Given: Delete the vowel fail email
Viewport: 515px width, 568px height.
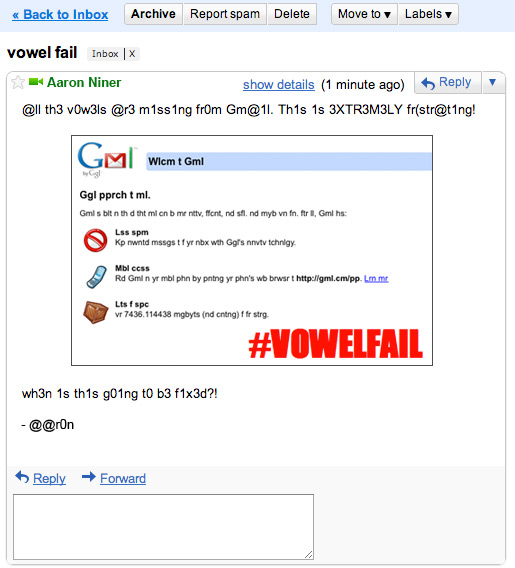Looking at the screenshot, I should (x=292, y=14).
